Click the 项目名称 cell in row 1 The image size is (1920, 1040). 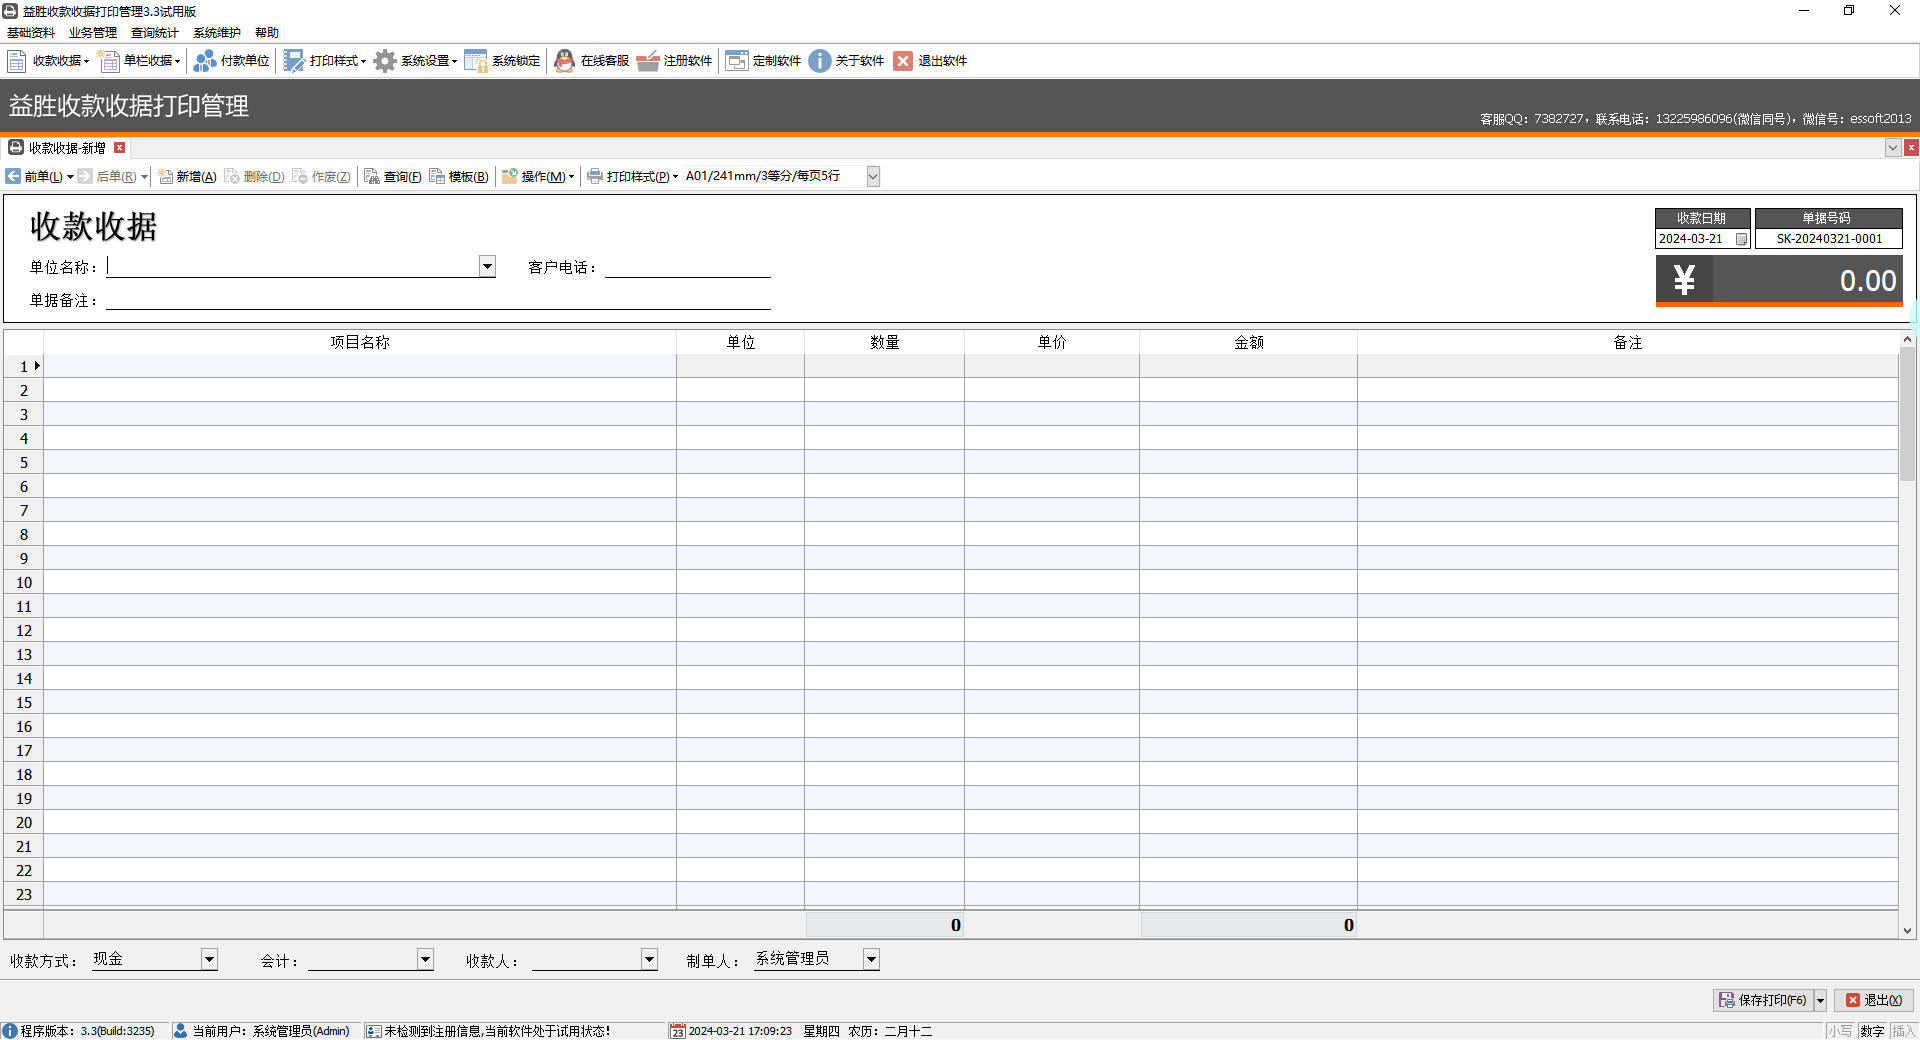pos(360,366)
